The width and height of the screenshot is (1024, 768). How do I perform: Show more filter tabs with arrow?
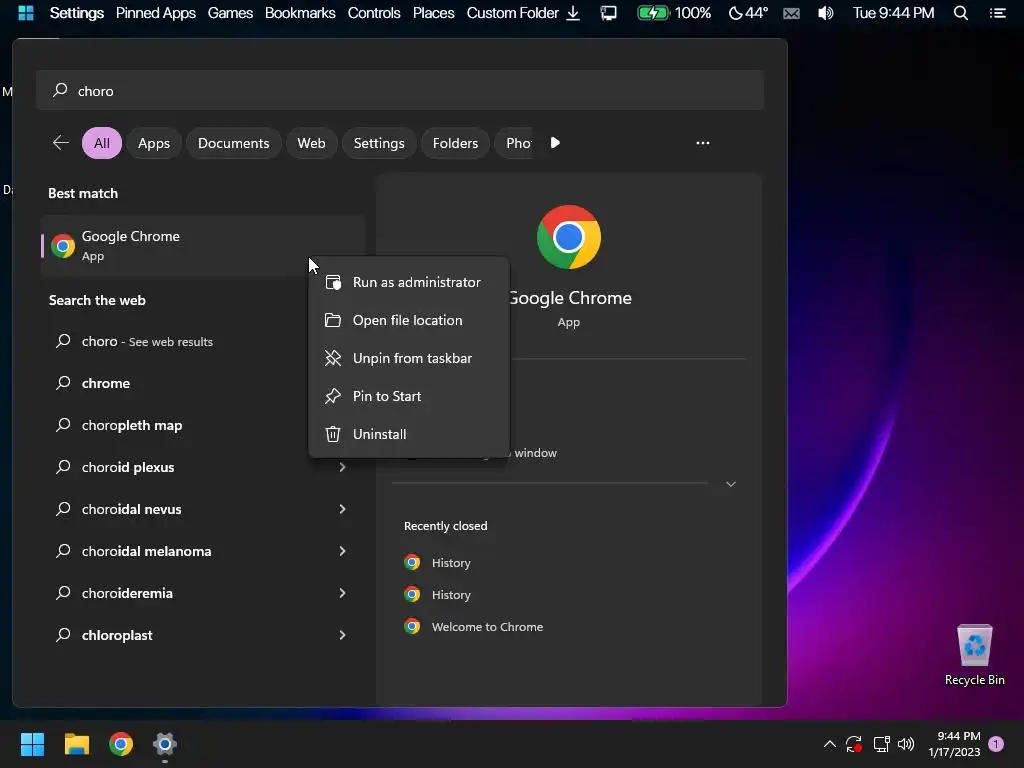(x=555, y=143)
